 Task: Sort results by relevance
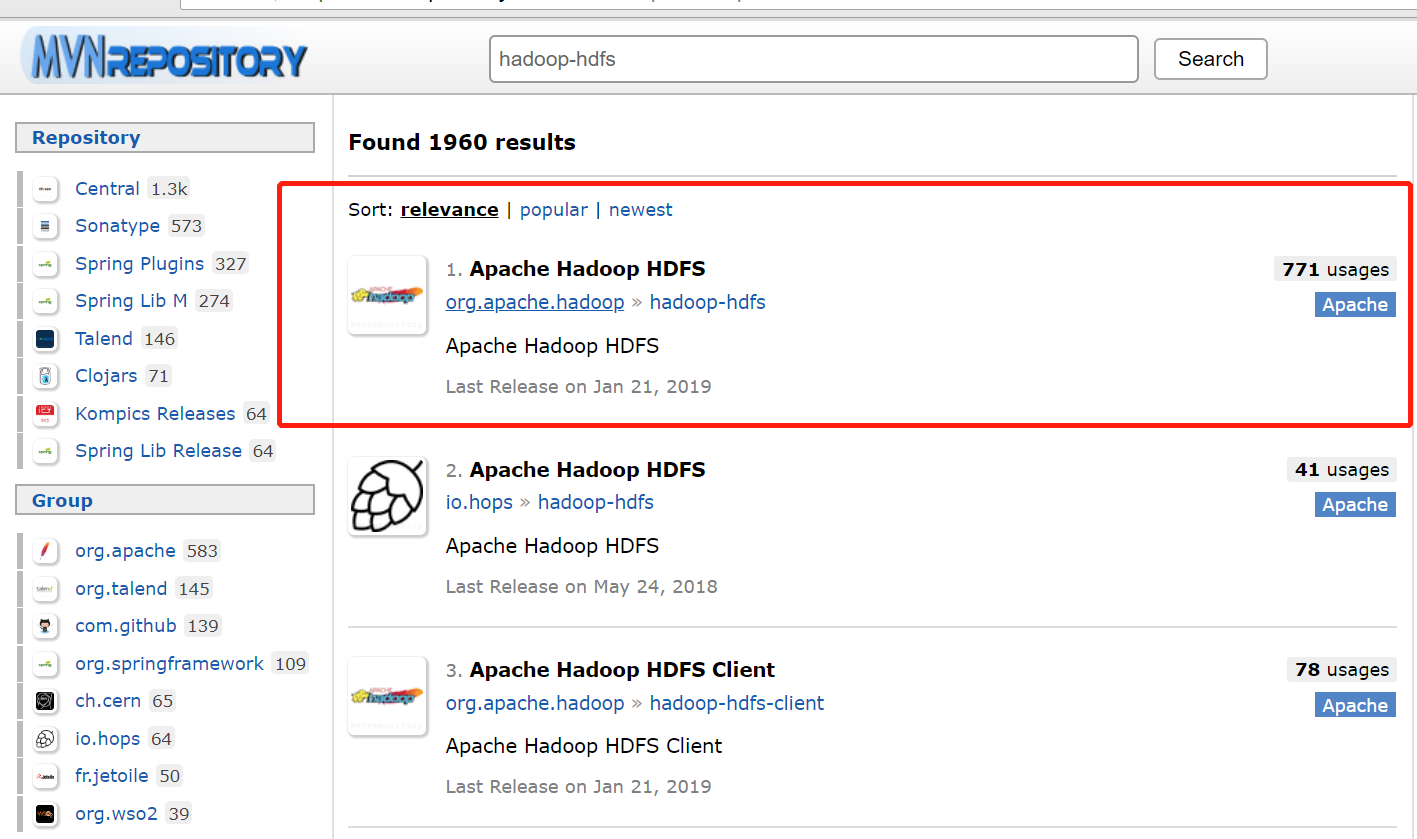point(449,209)
